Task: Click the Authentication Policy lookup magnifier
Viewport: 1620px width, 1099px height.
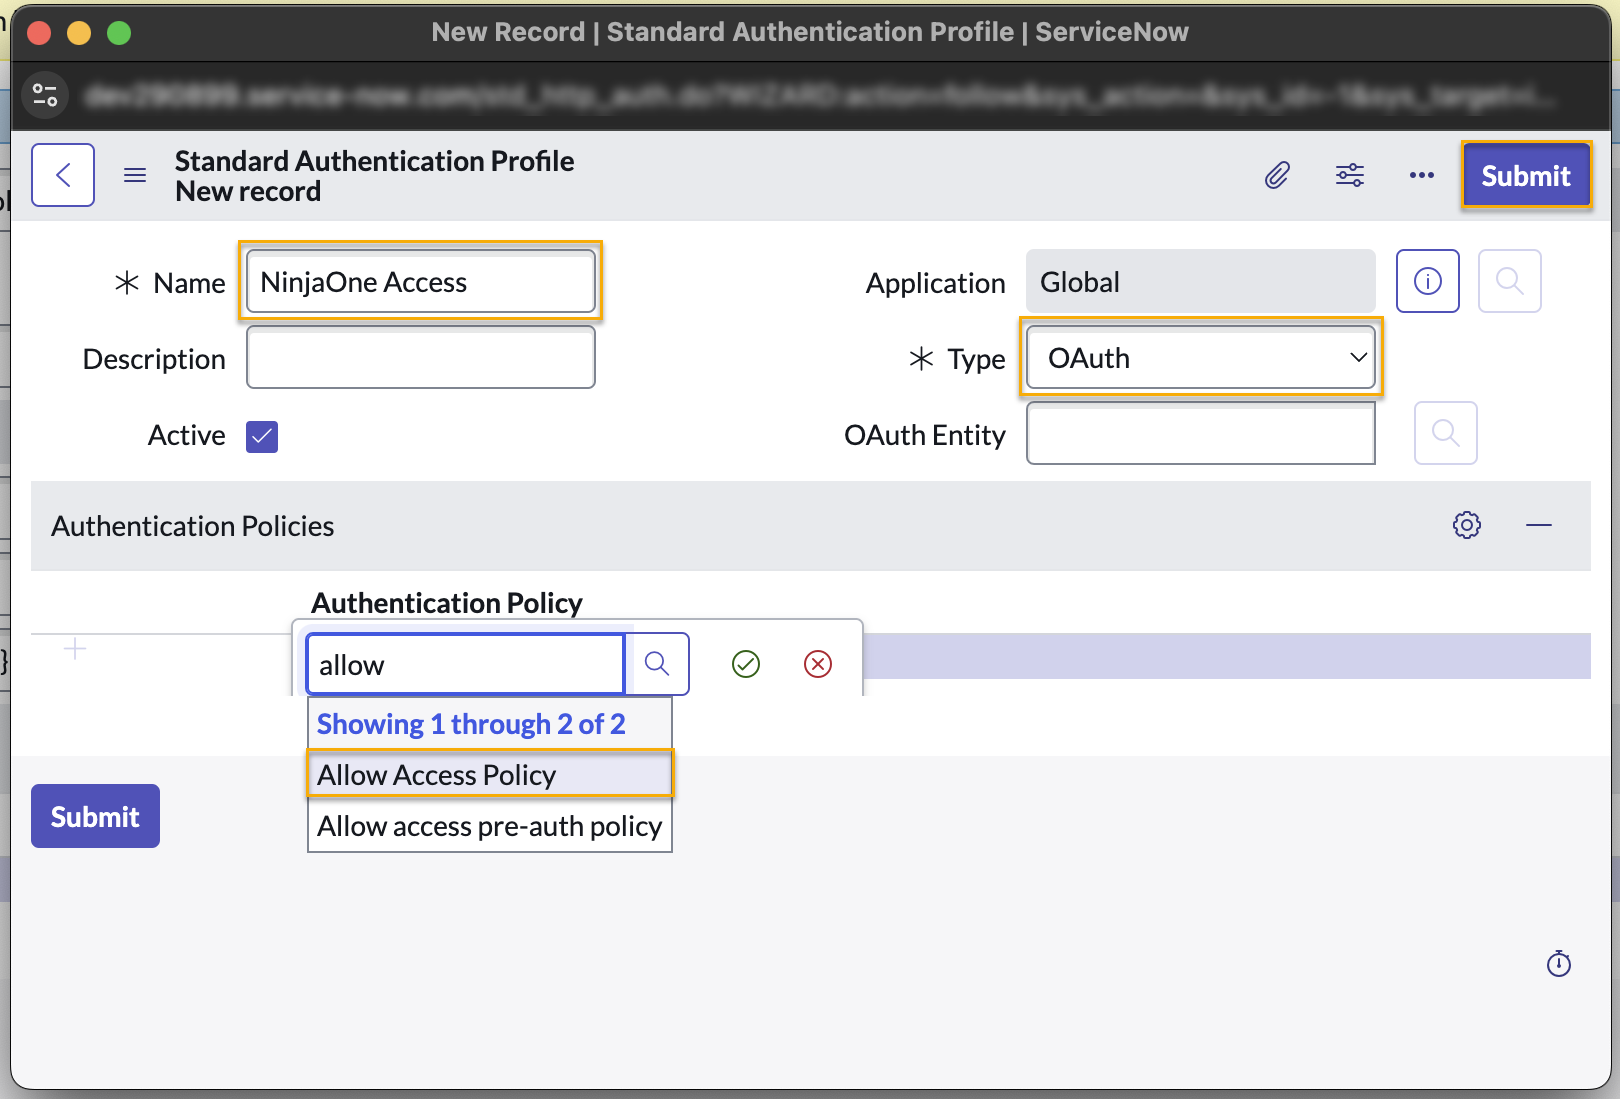Action: 657,664
